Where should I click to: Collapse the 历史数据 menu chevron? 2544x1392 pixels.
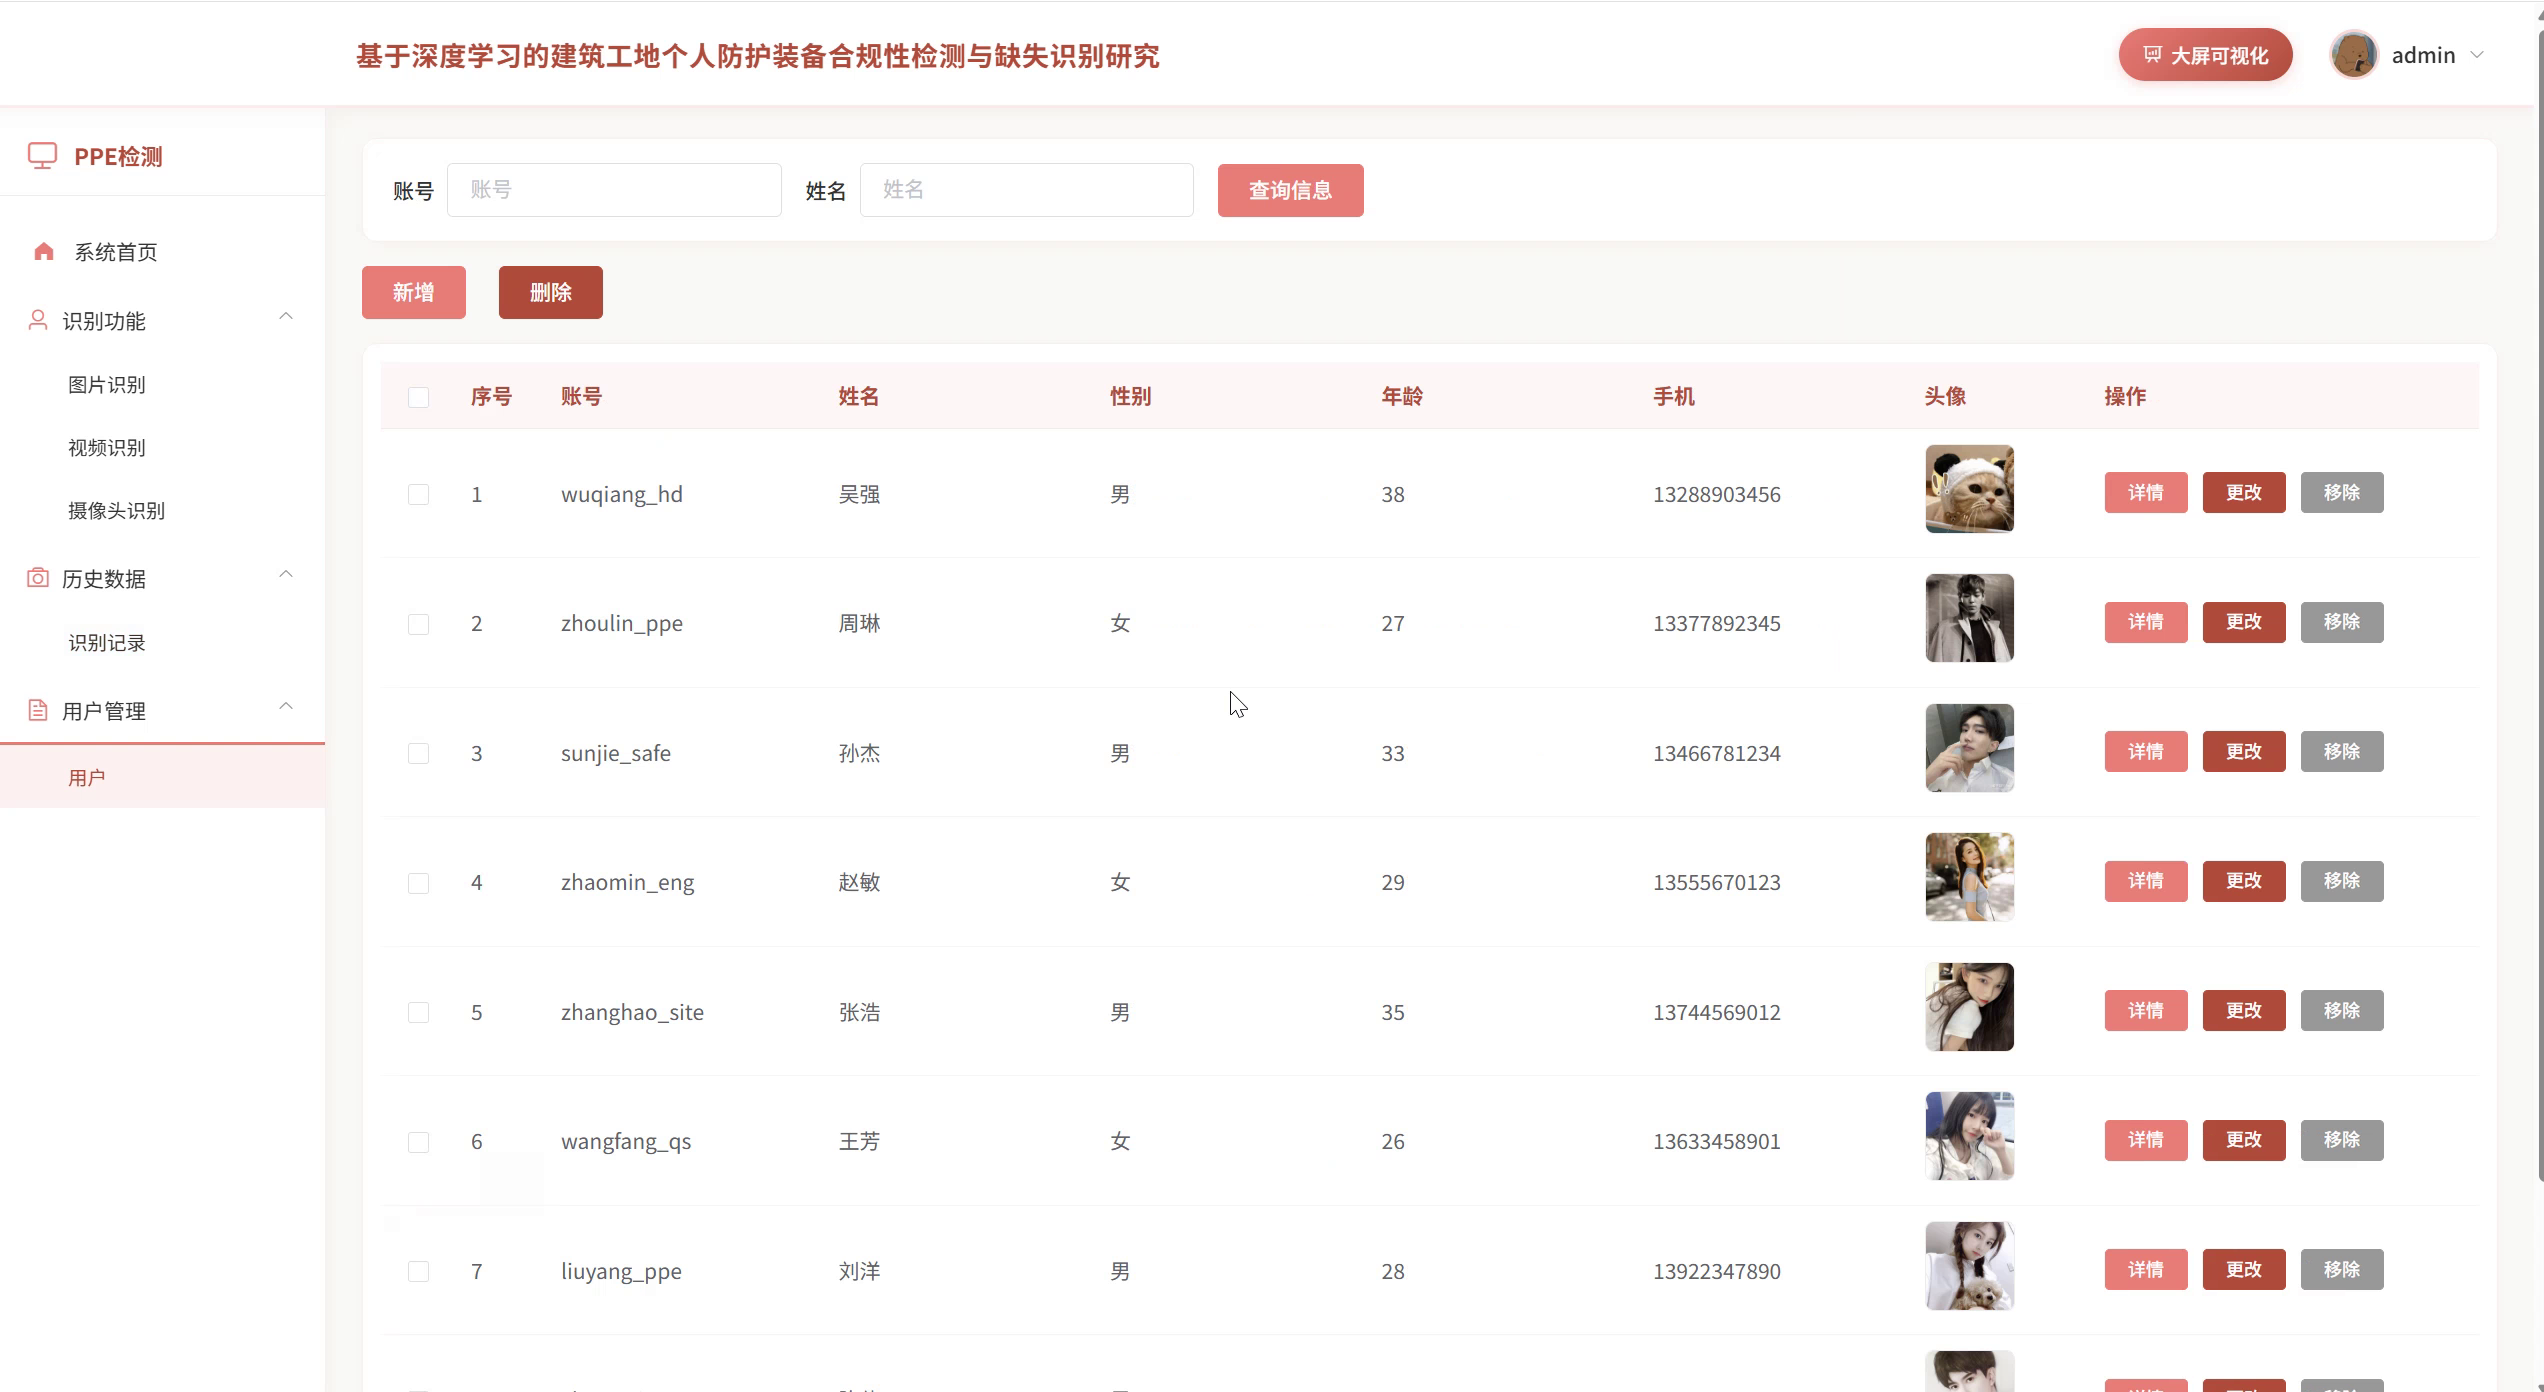pos(286,575)
